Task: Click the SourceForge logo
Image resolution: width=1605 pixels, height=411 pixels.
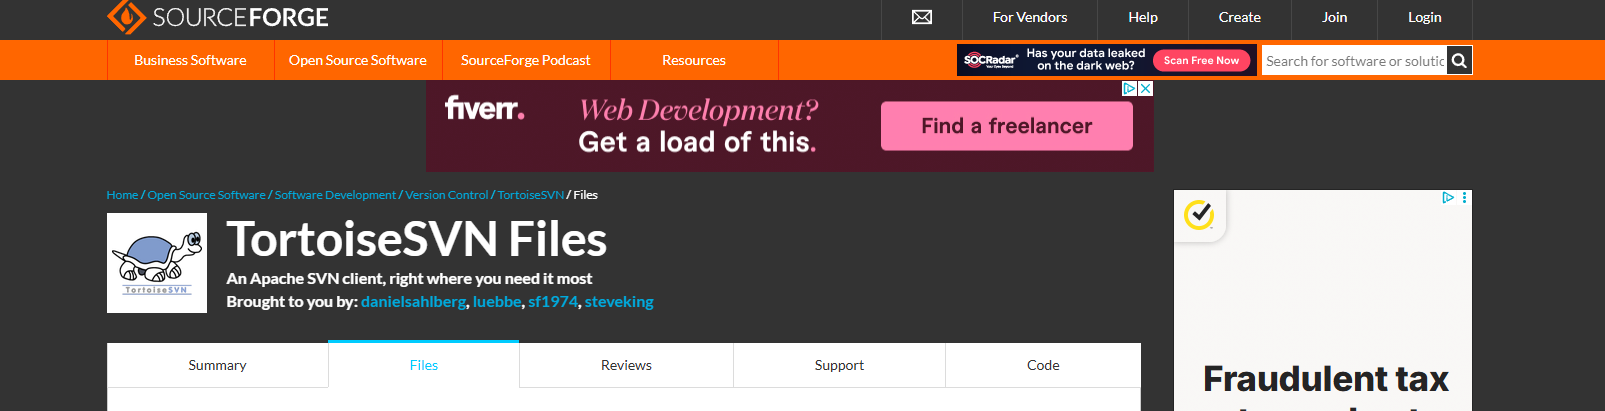Action: (217, 17)
